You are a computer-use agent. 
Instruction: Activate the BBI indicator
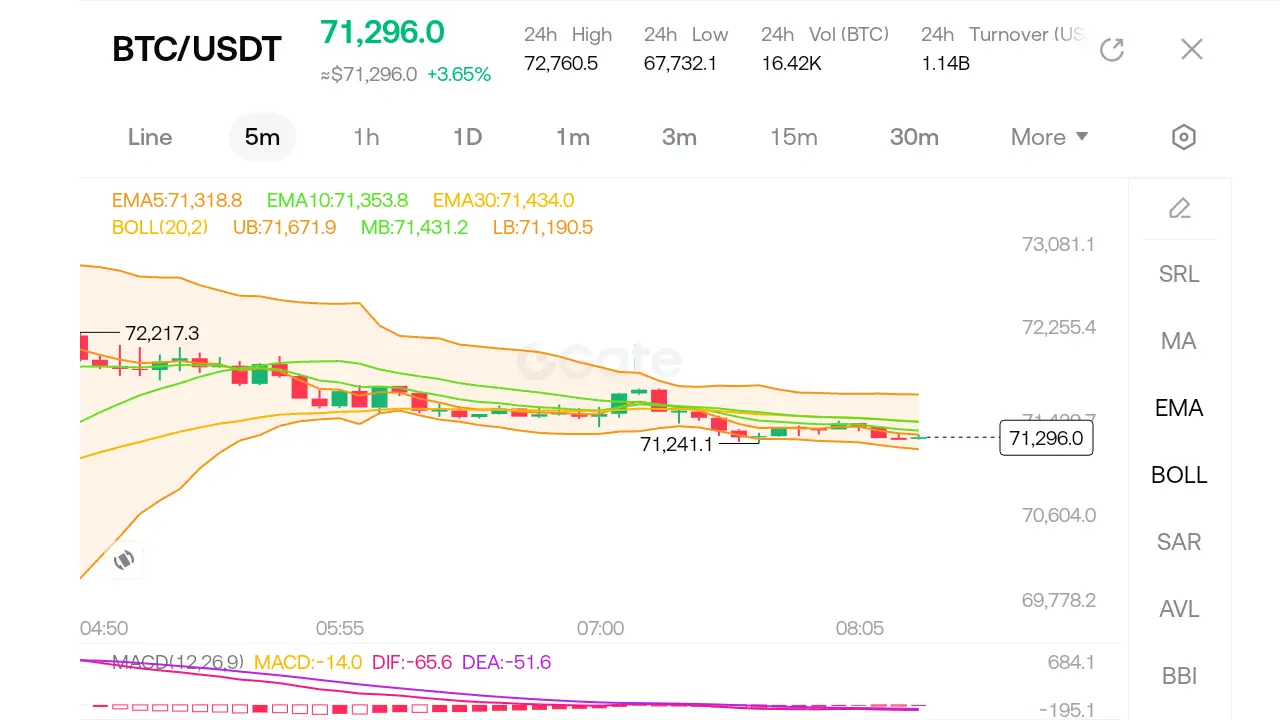[x=1179, y=676]
